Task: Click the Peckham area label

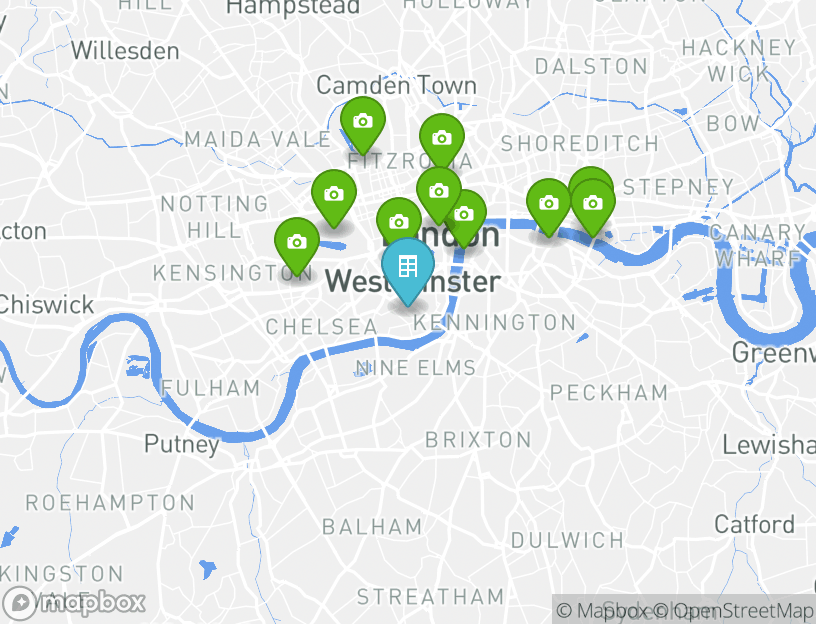Action: 609,392
